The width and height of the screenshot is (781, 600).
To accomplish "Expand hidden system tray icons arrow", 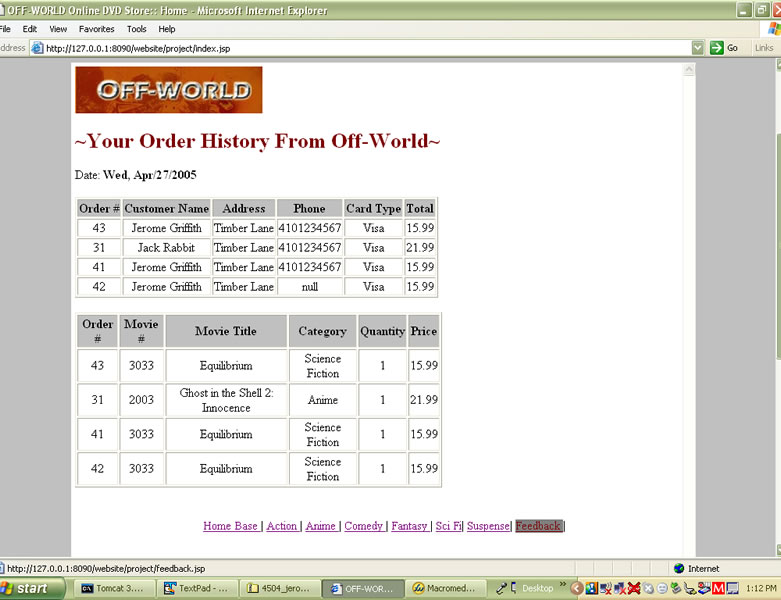I will tap(577, 589).
